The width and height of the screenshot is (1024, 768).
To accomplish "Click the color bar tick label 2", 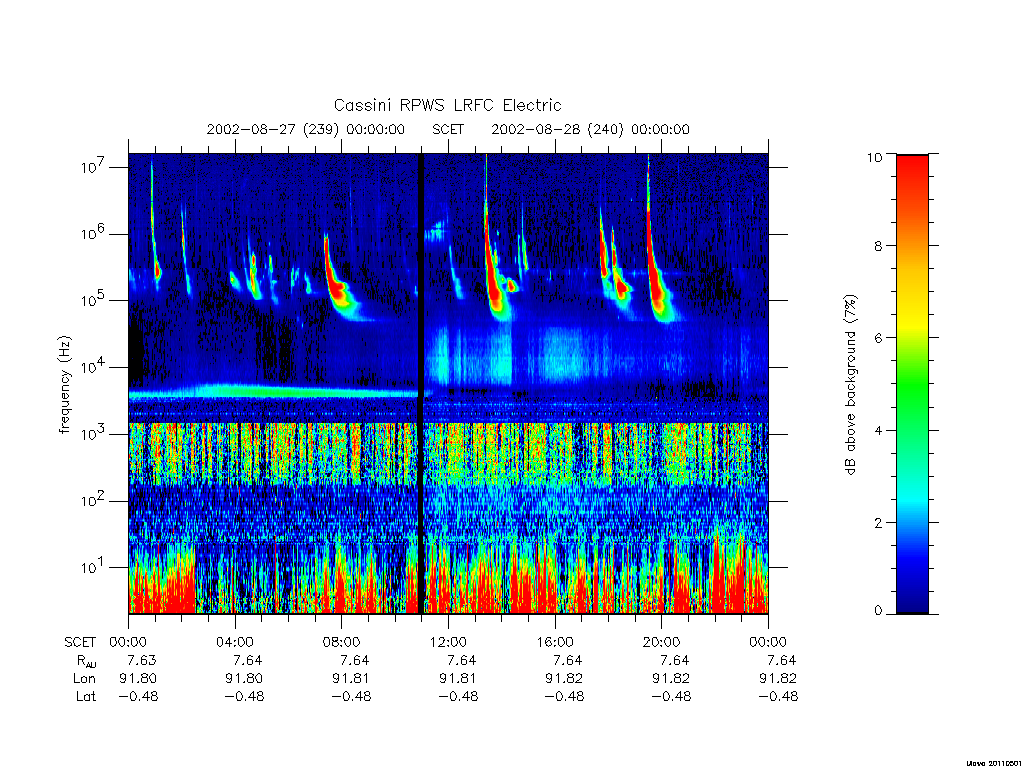I will click(x=878, y=522).
